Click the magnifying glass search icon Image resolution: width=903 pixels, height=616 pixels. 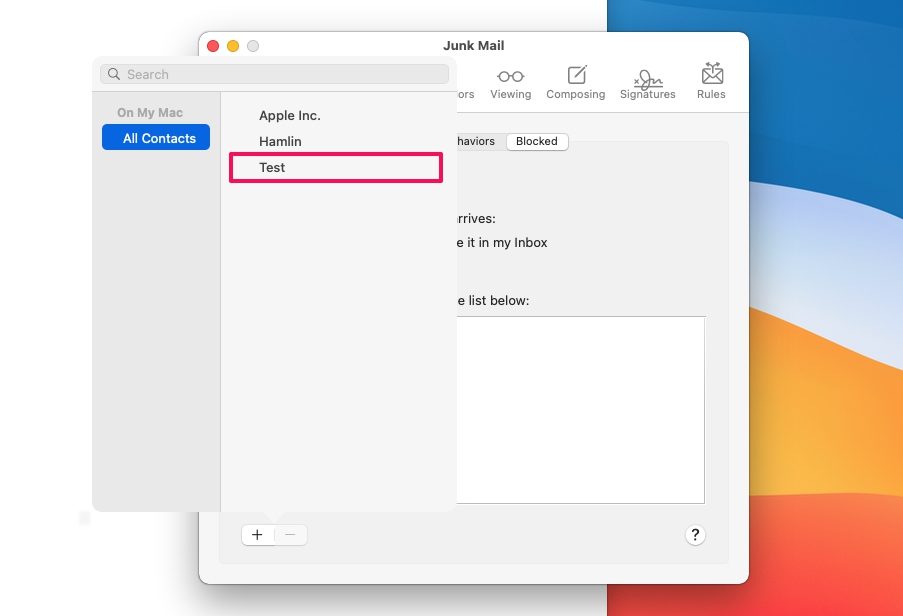[113, 75]
